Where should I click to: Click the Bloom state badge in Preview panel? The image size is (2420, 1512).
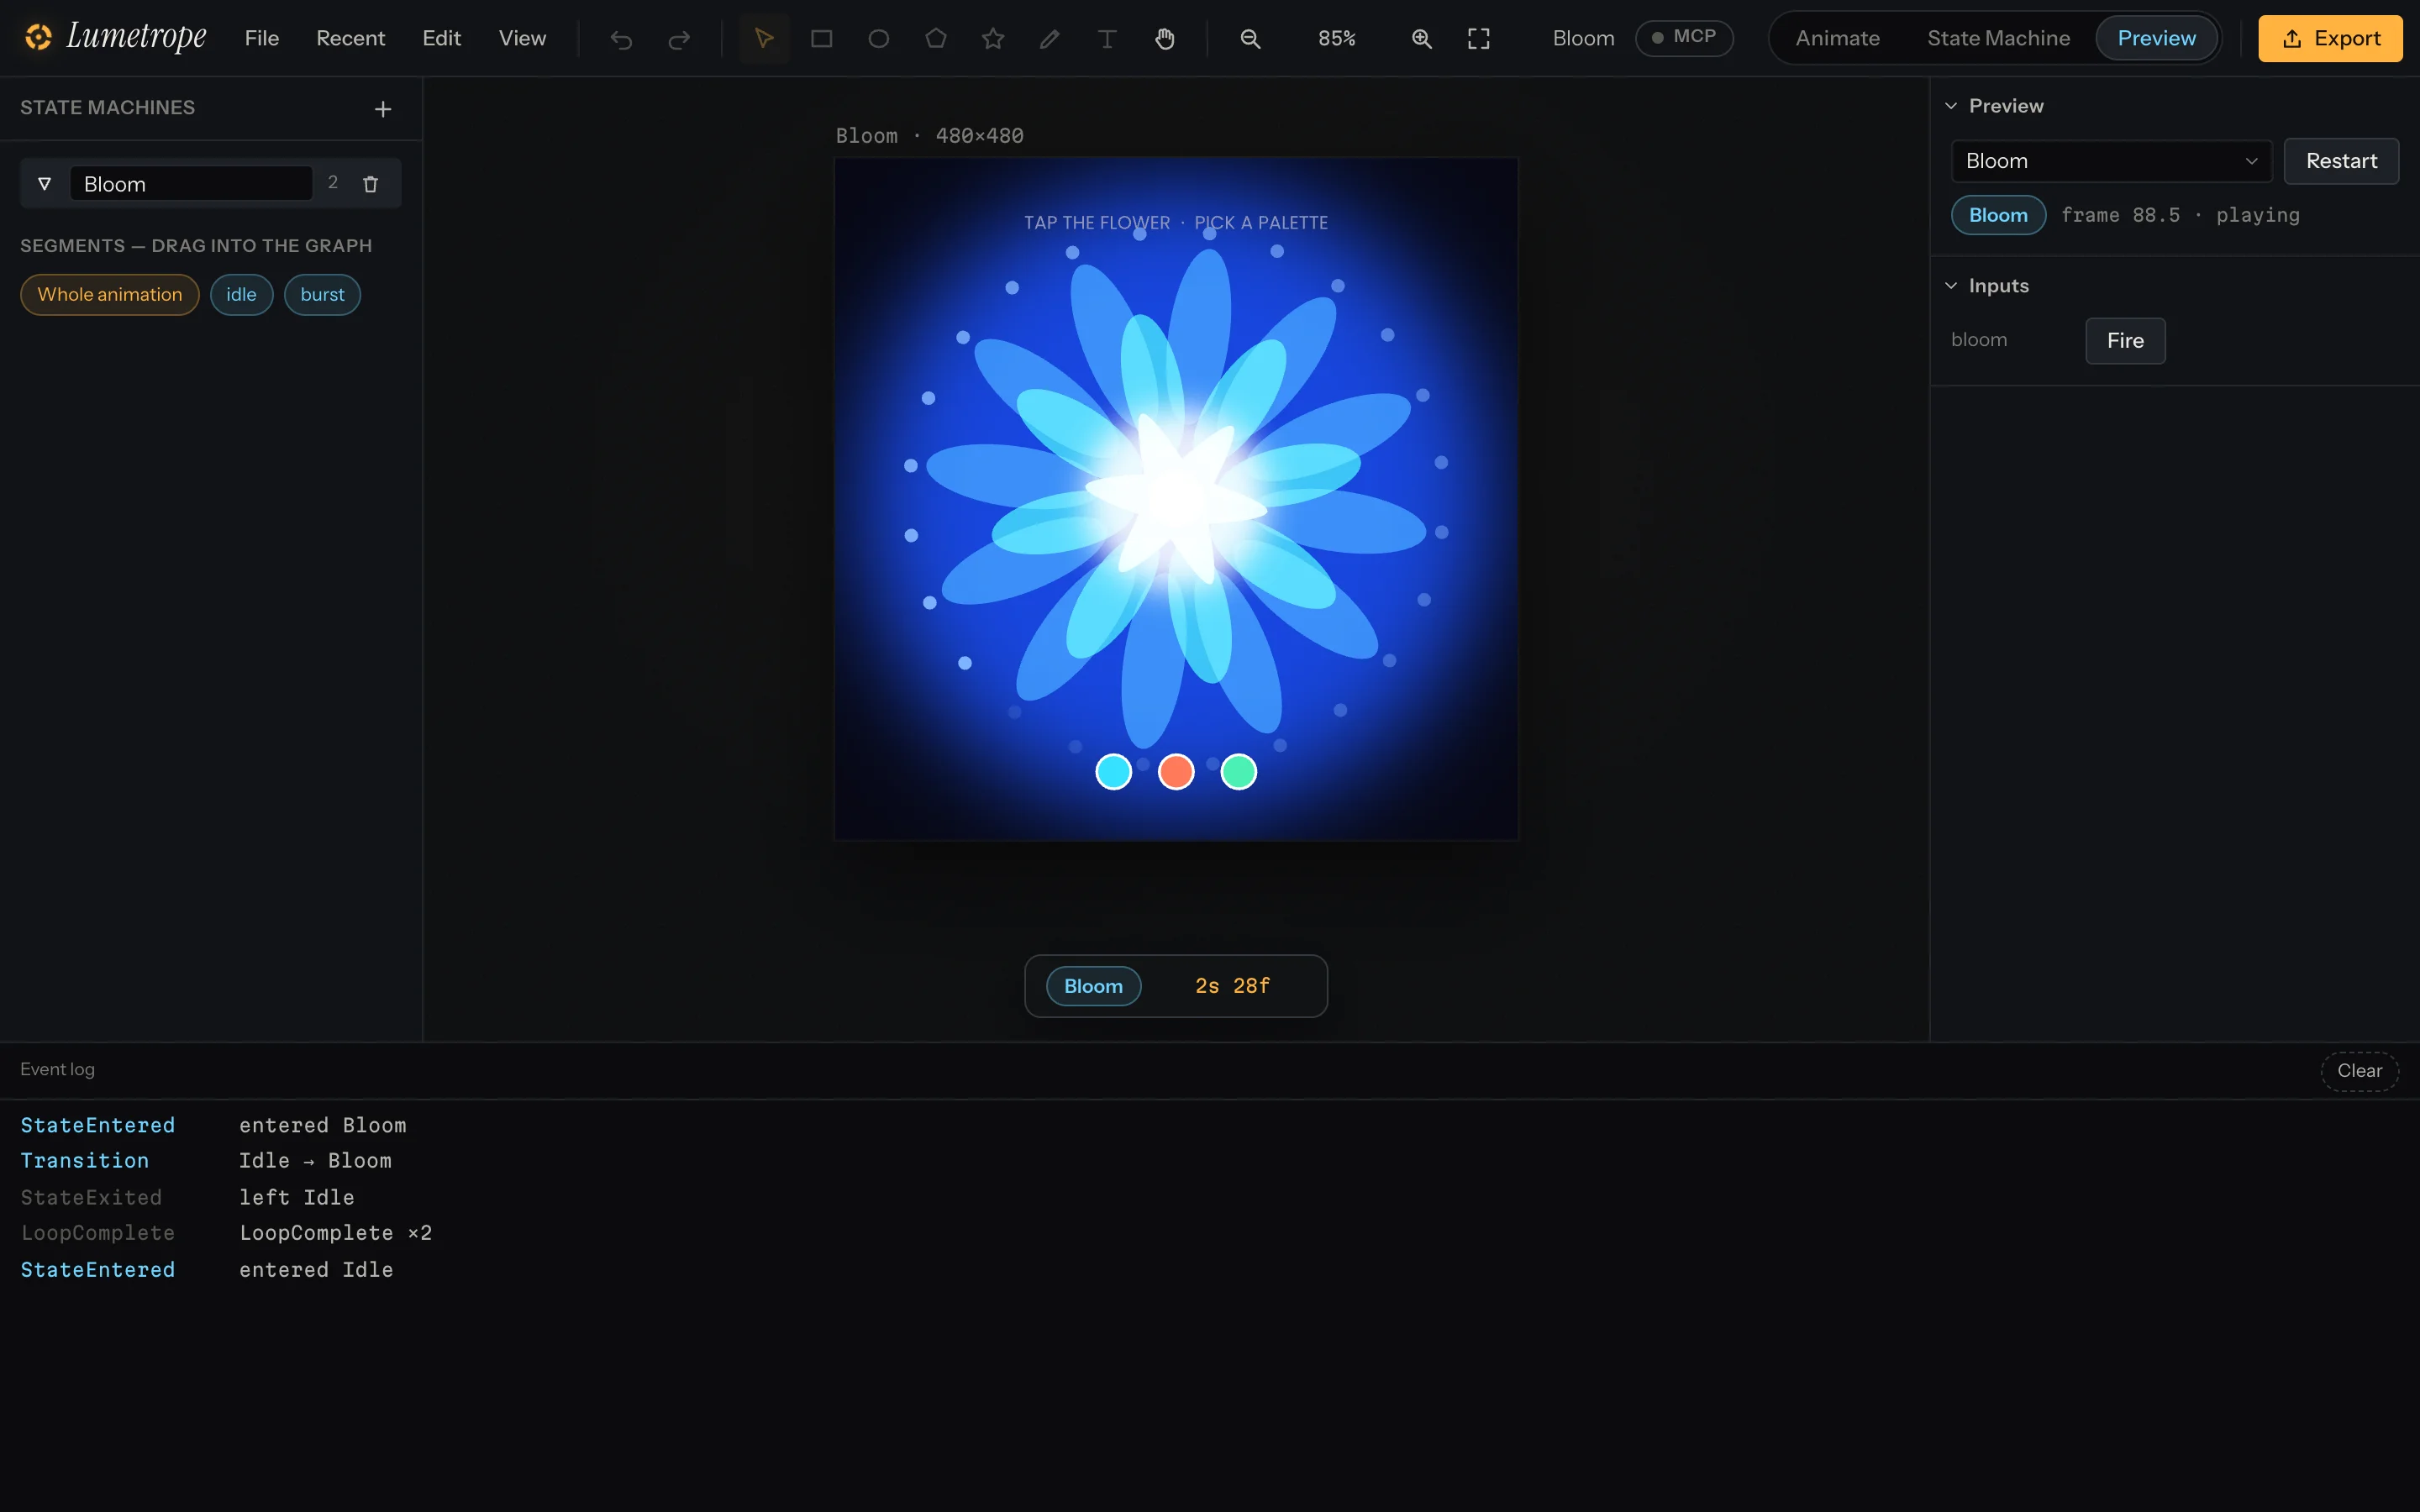(1998, 215)
